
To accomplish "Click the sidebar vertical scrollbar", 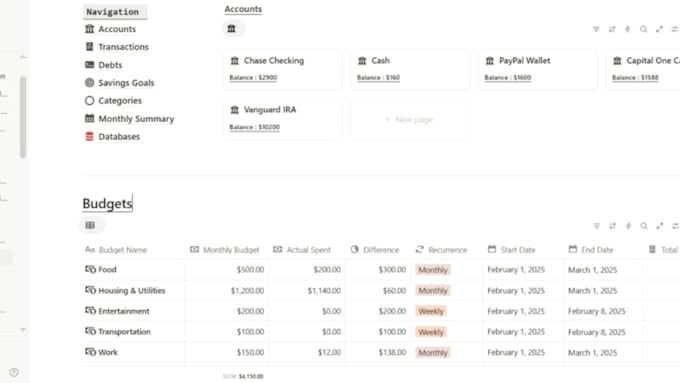I will click(x=23, y=117).
